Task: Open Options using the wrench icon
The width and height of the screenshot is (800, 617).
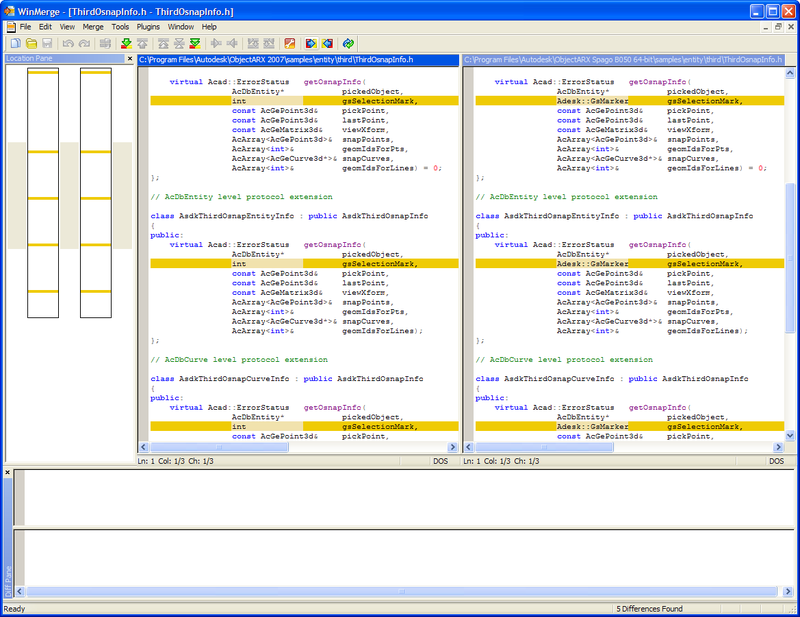Action: pos(290,44)
